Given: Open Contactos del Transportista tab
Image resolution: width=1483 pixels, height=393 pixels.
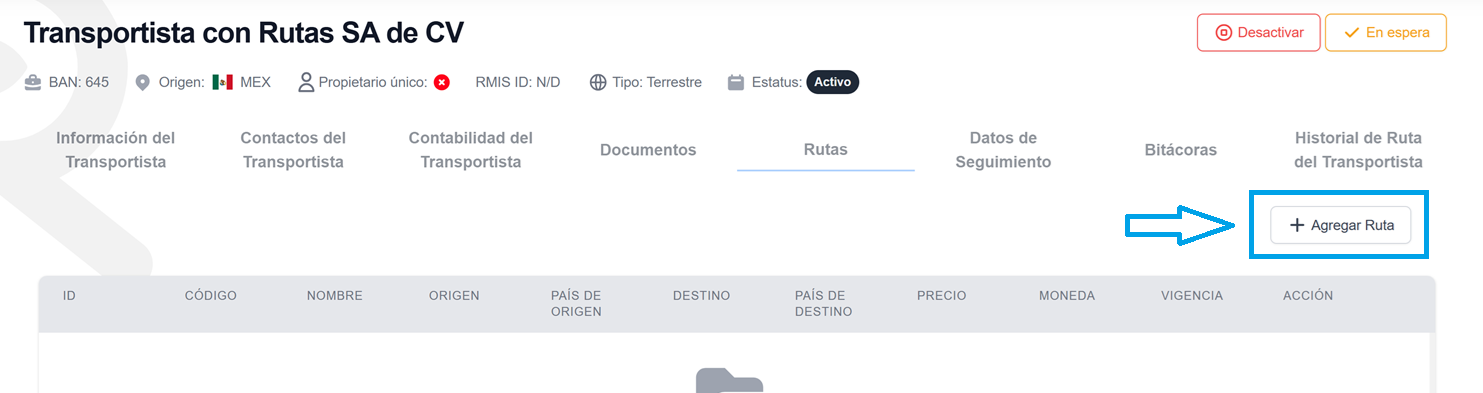Looking at the screenshot, I should 293,150.
